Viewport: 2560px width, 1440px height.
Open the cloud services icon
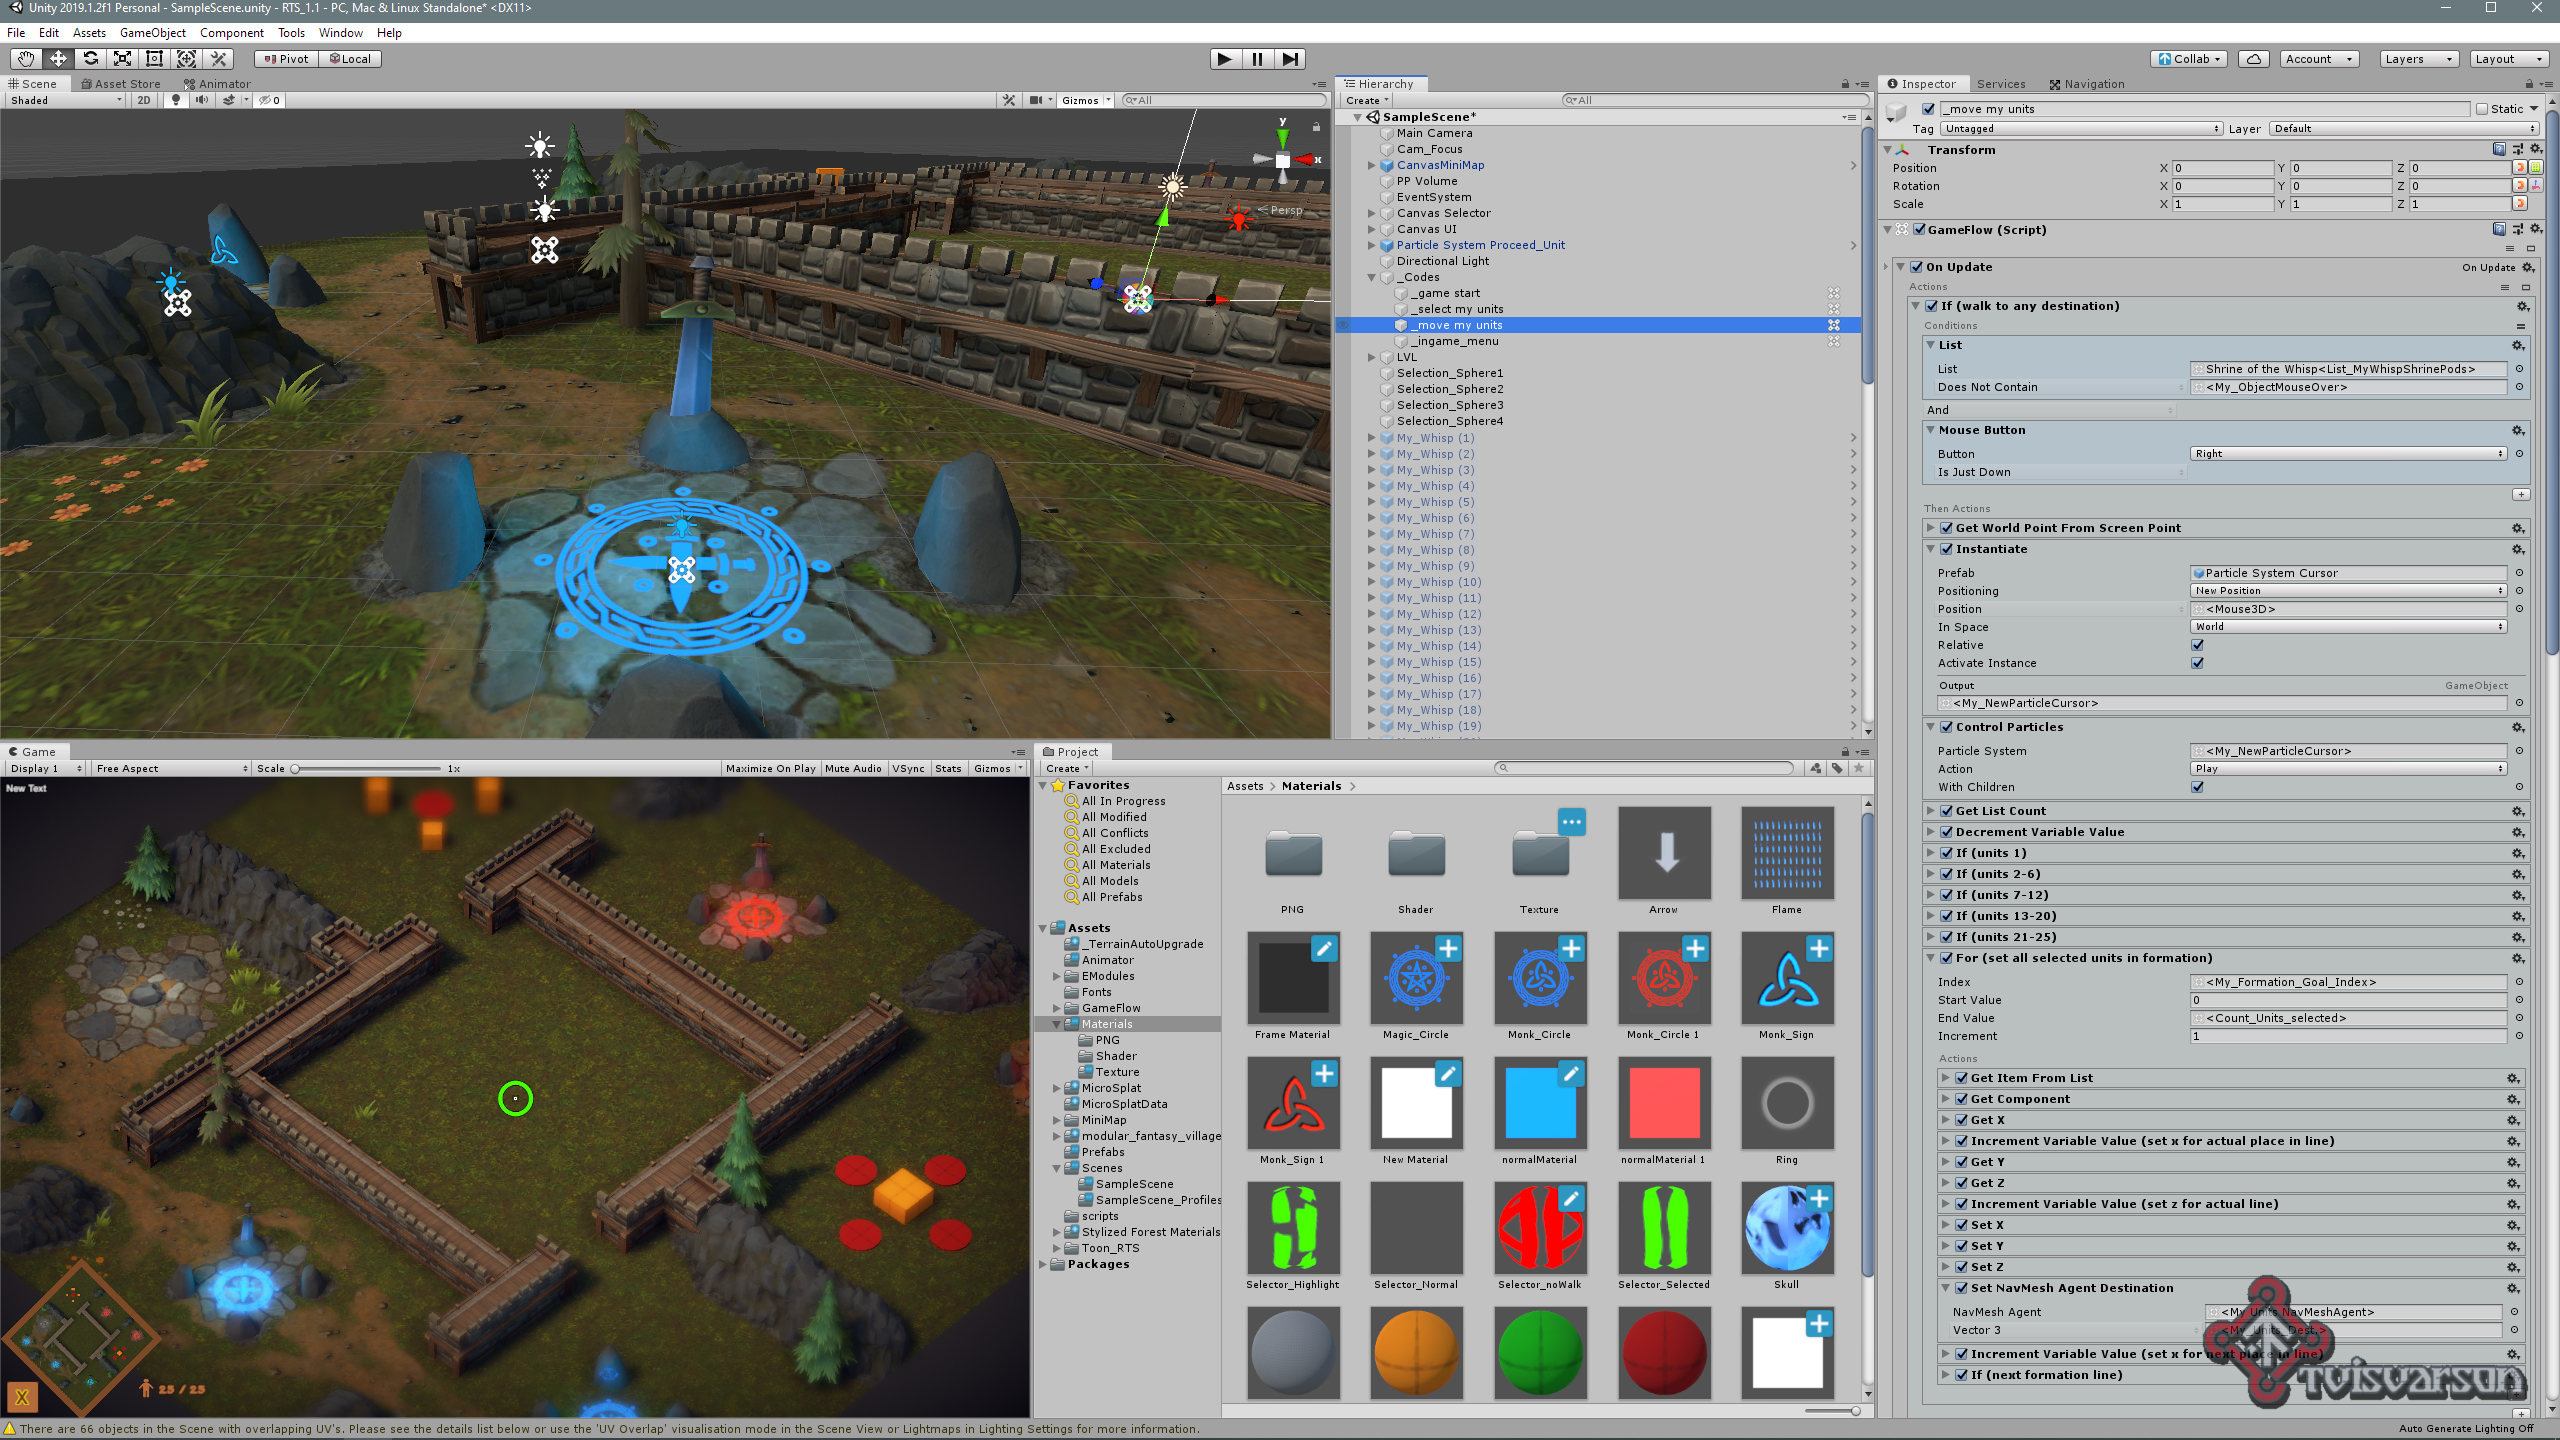tap(2254, 59)
